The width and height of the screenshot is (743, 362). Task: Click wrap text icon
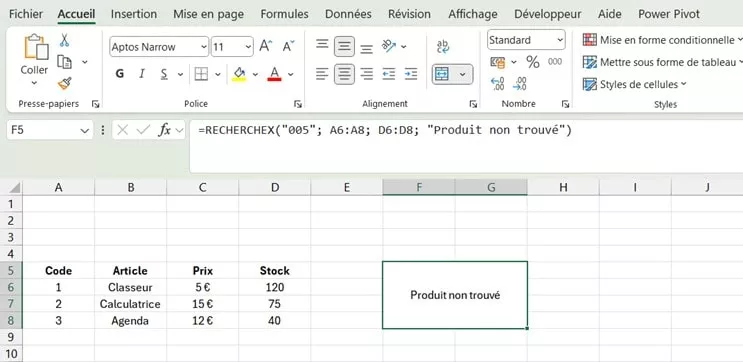(x=443, y=46)
